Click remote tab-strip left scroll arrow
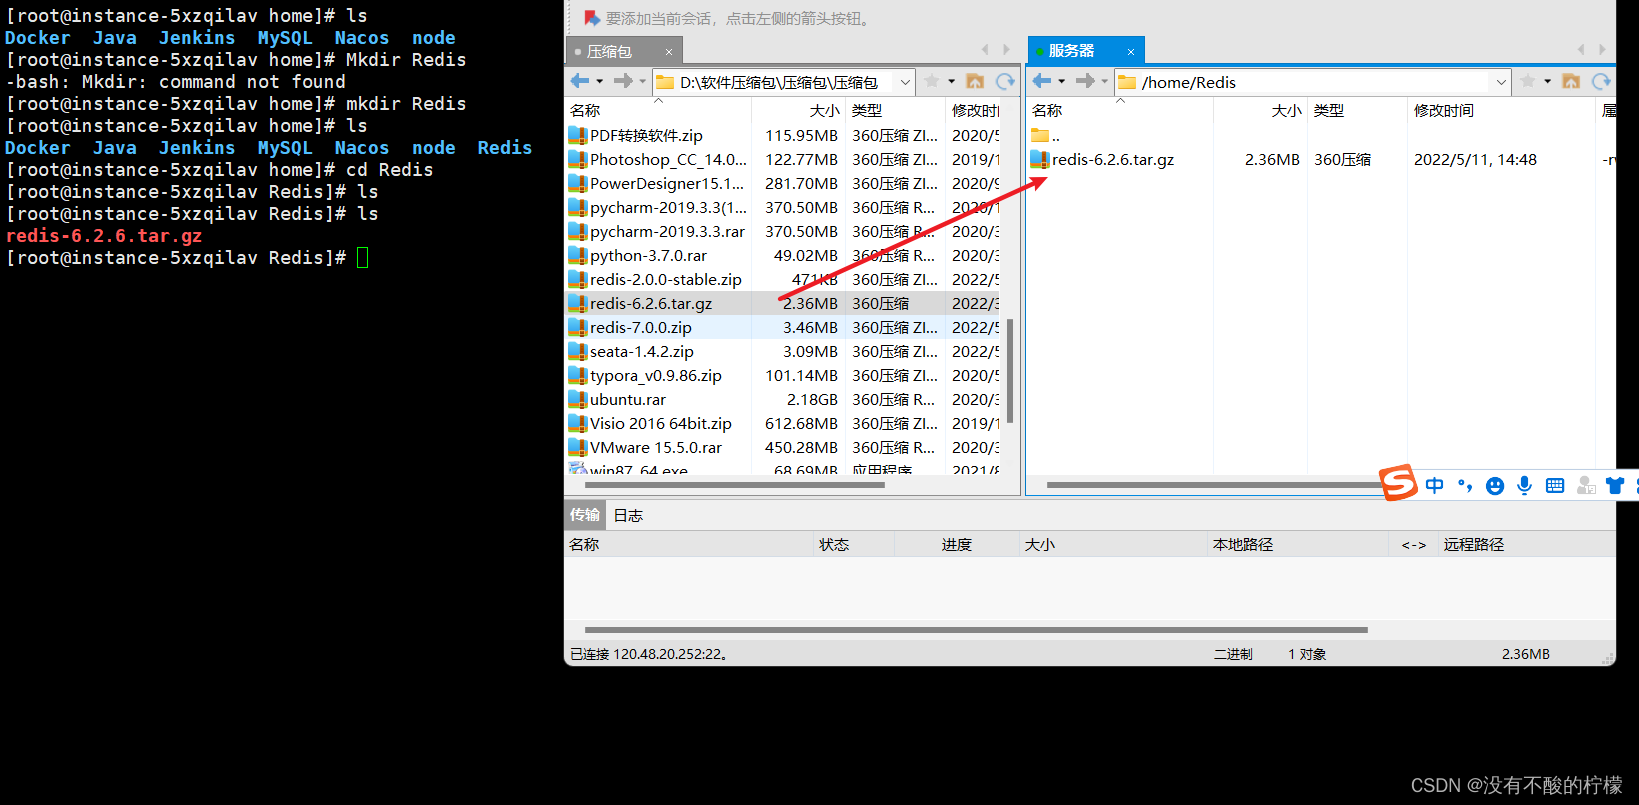 click(x=1581, y=49)
